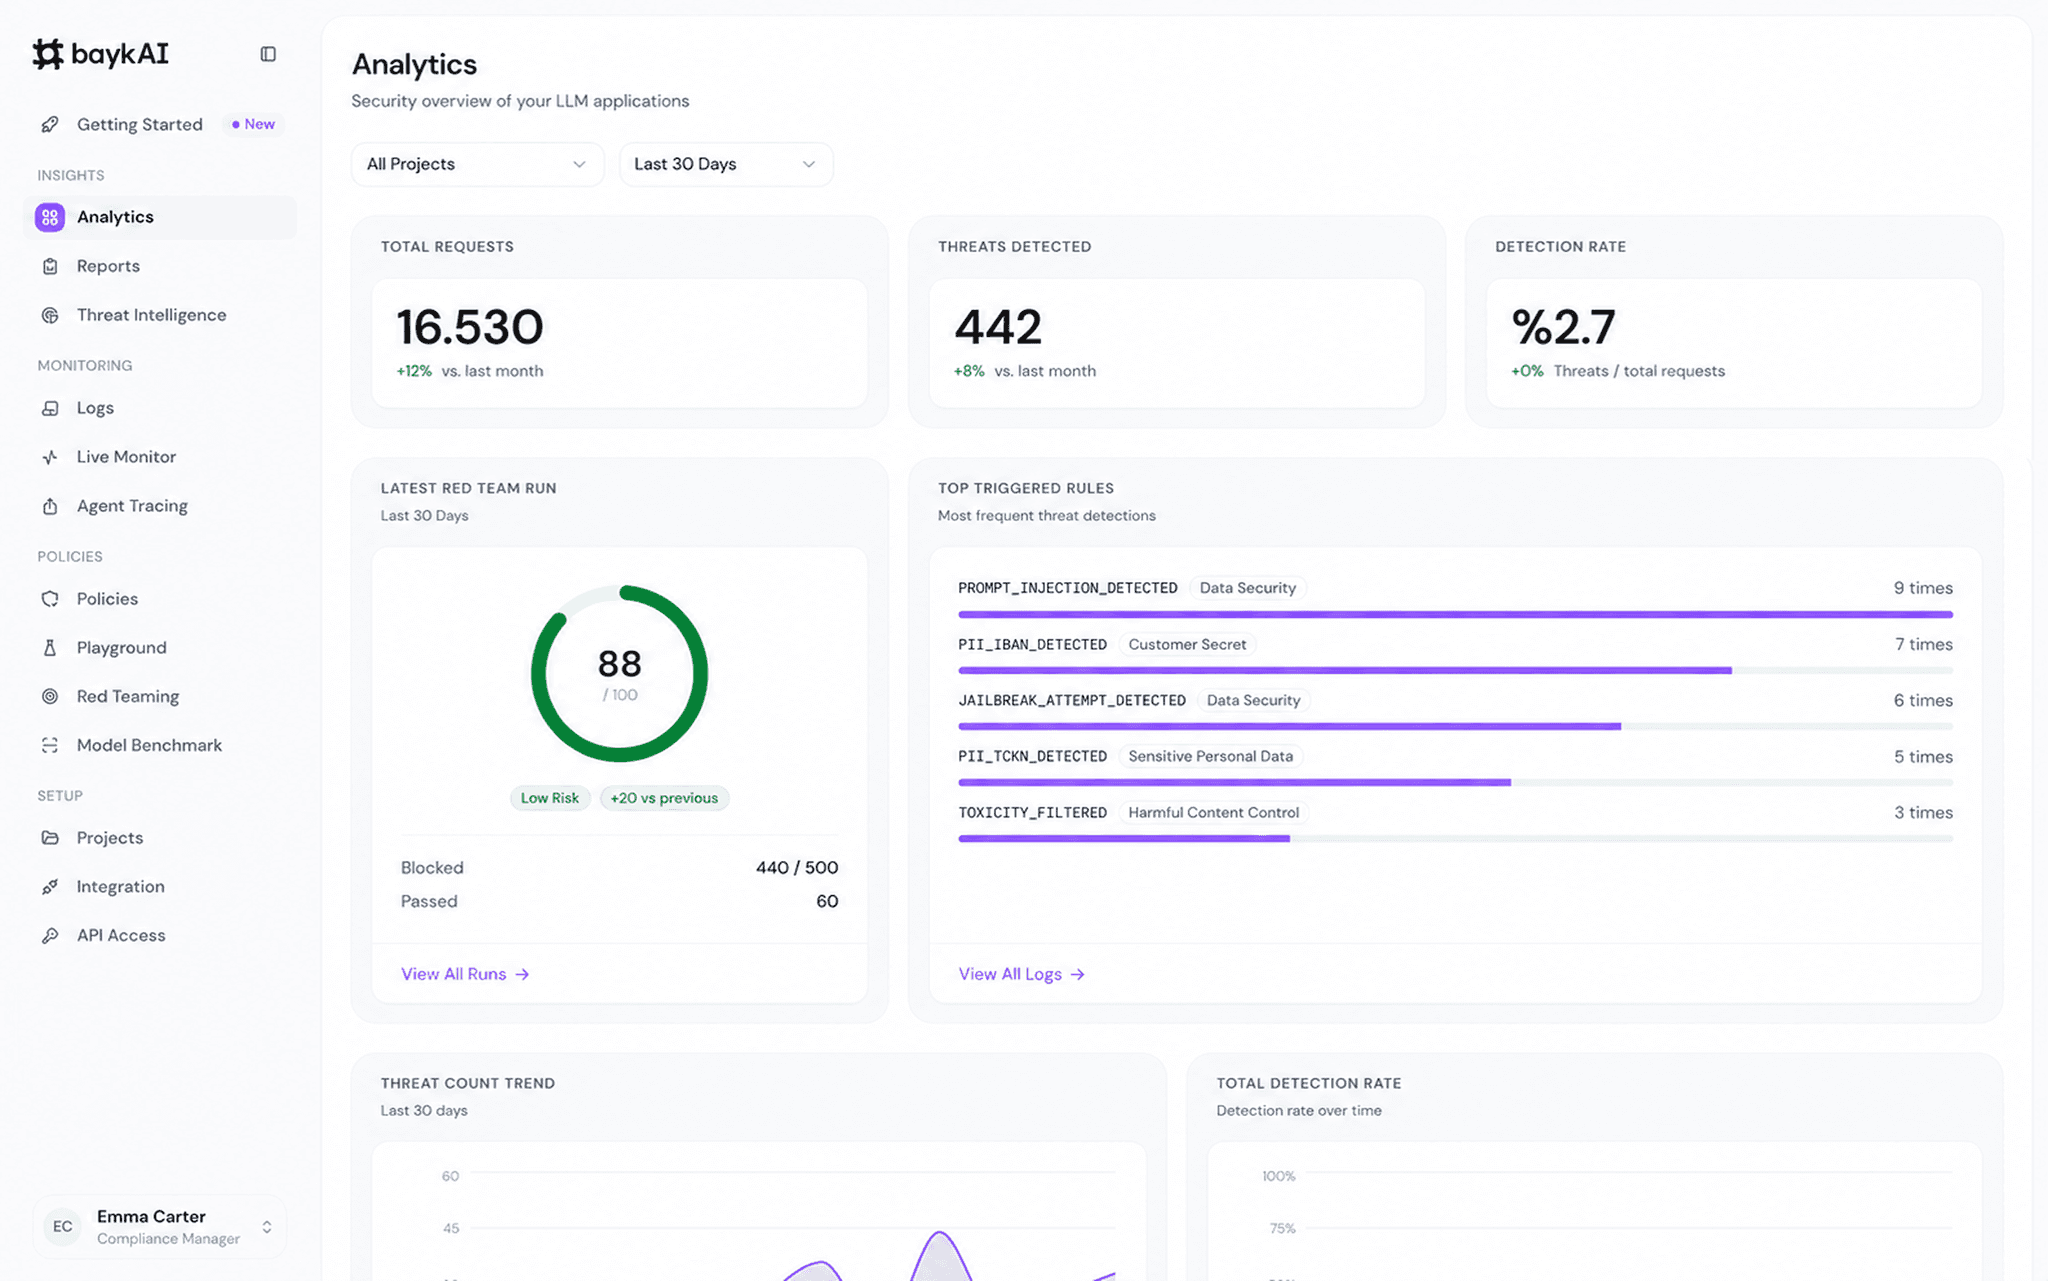Click the +20 vs previous badge
Screen dimensions: 2048x1281
coord(664,798)
